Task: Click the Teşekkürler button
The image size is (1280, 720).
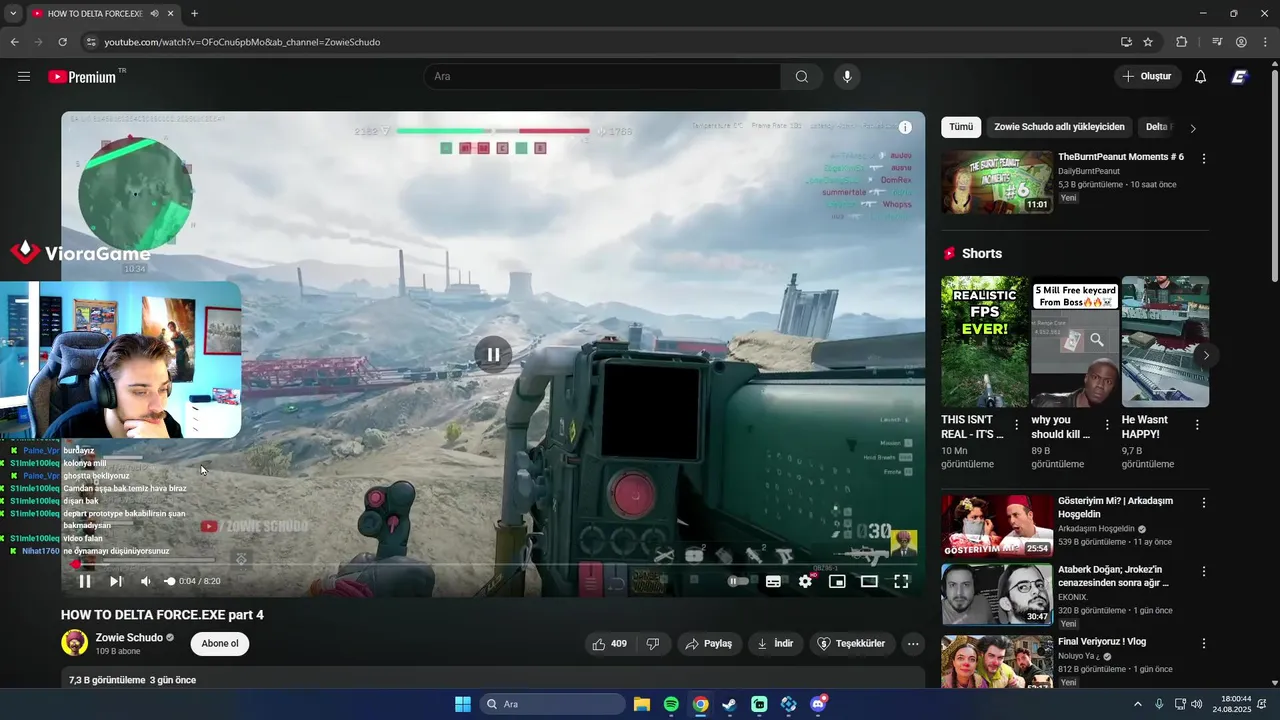Action: tap(852, 644)
